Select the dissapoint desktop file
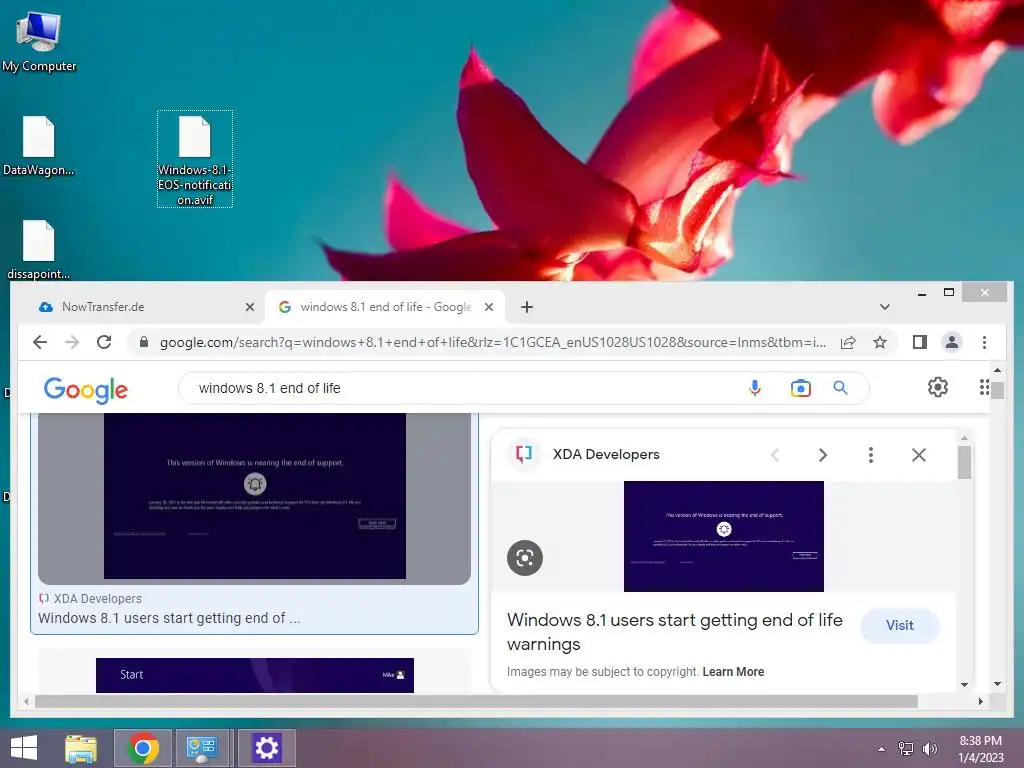 click(x=39, y=249)
